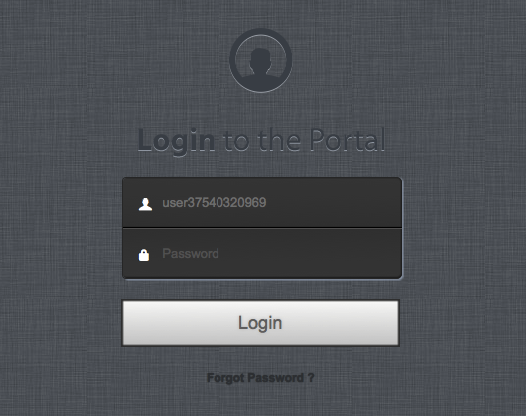The image size is (526, 416).
Task: Click empty space right of Password placeholder
Action: coord(309,254)
